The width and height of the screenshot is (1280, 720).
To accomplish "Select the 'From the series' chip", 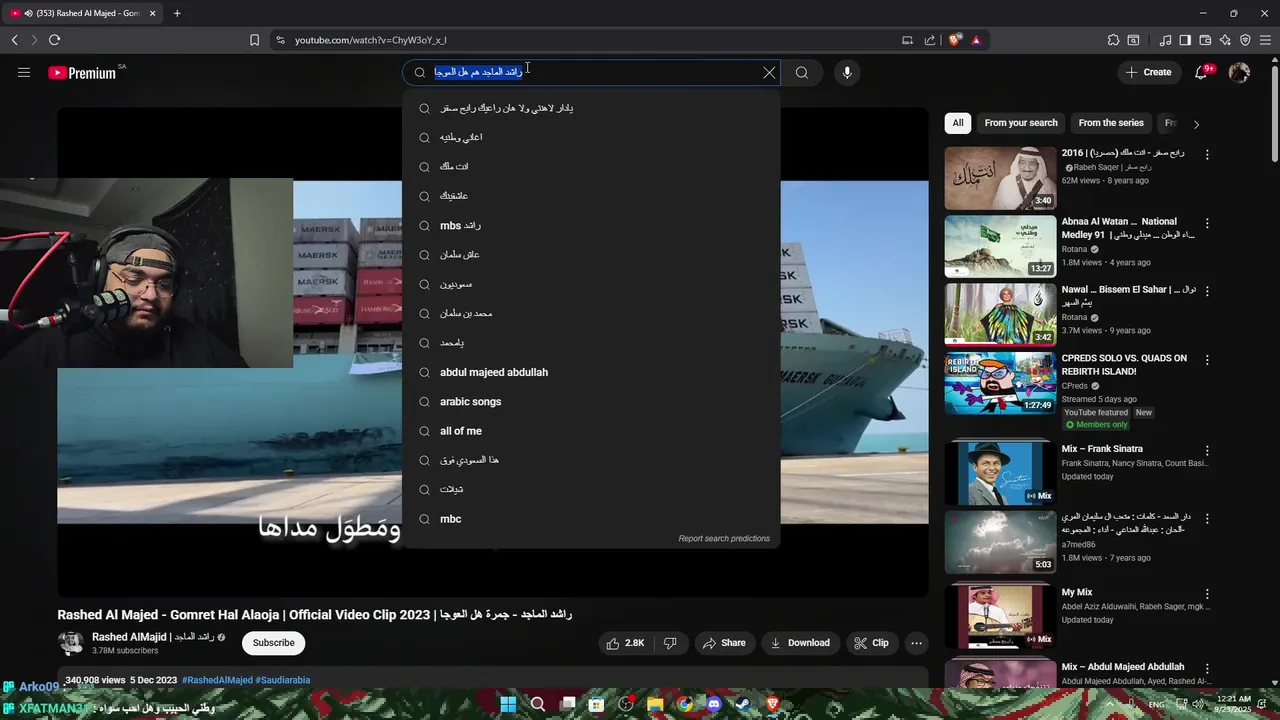I will (1111, 123).
